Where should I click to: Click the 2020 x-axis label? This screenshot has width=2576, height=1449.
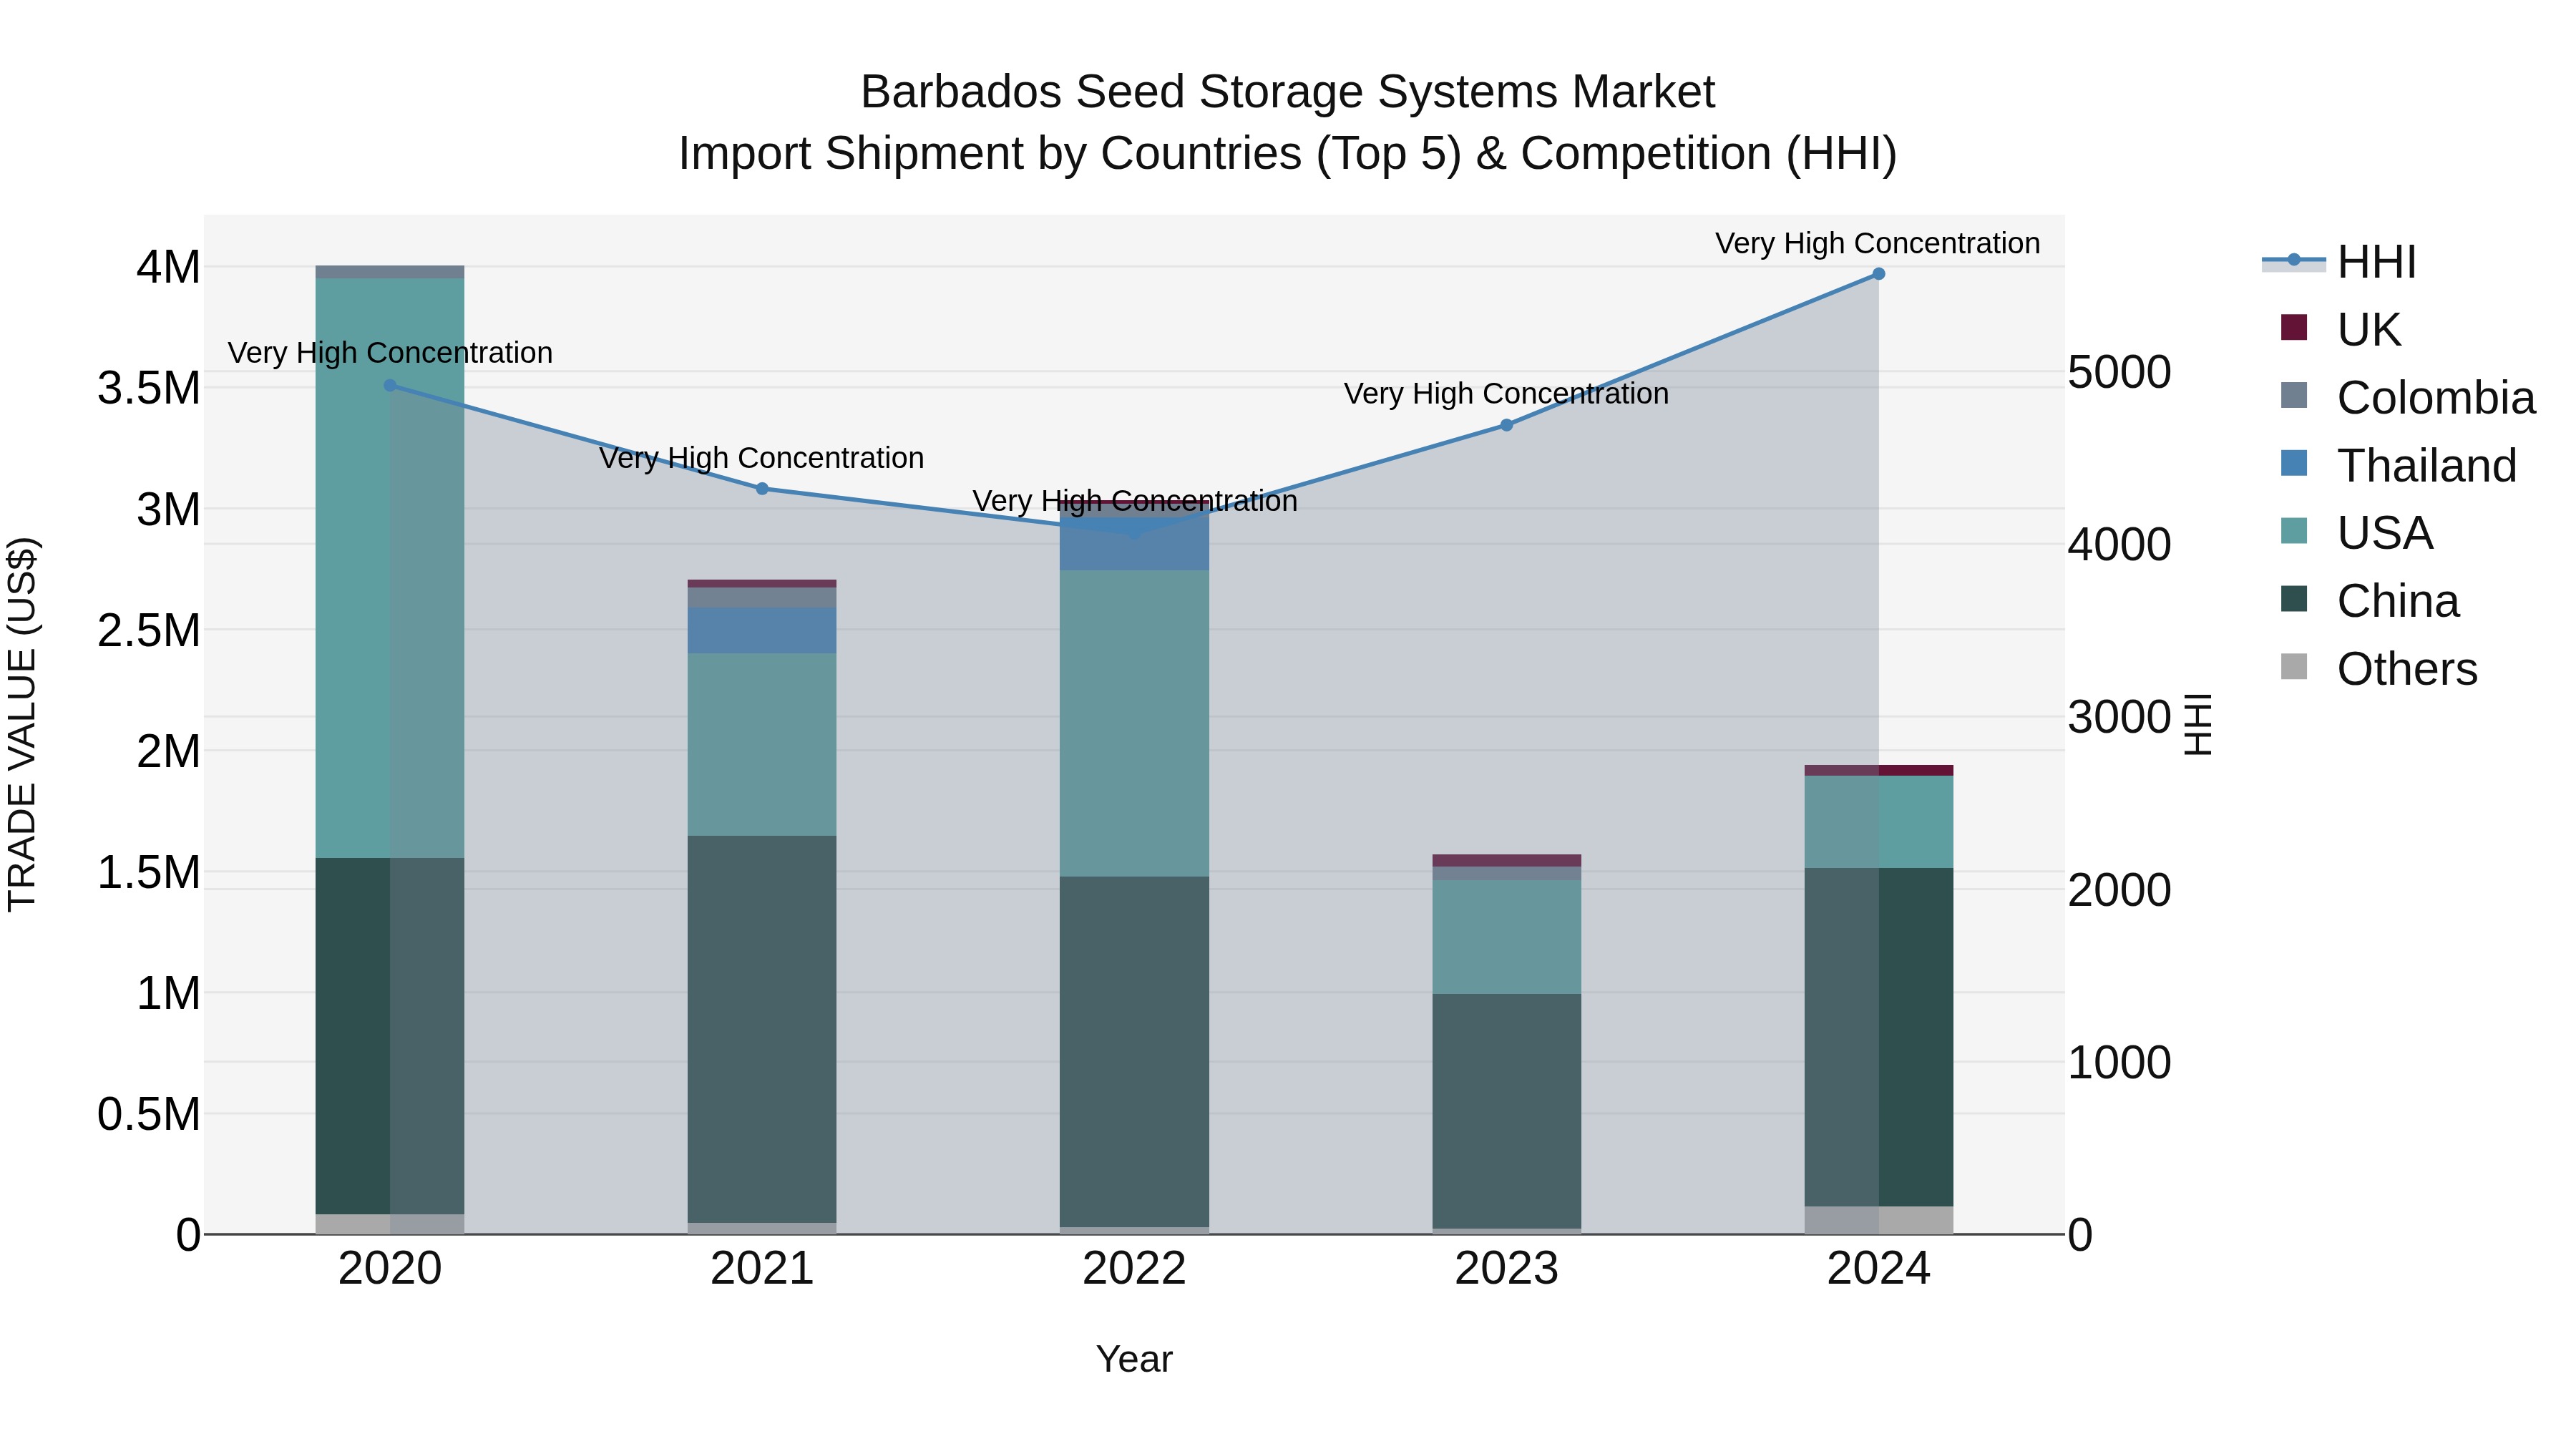[390, 1269]
